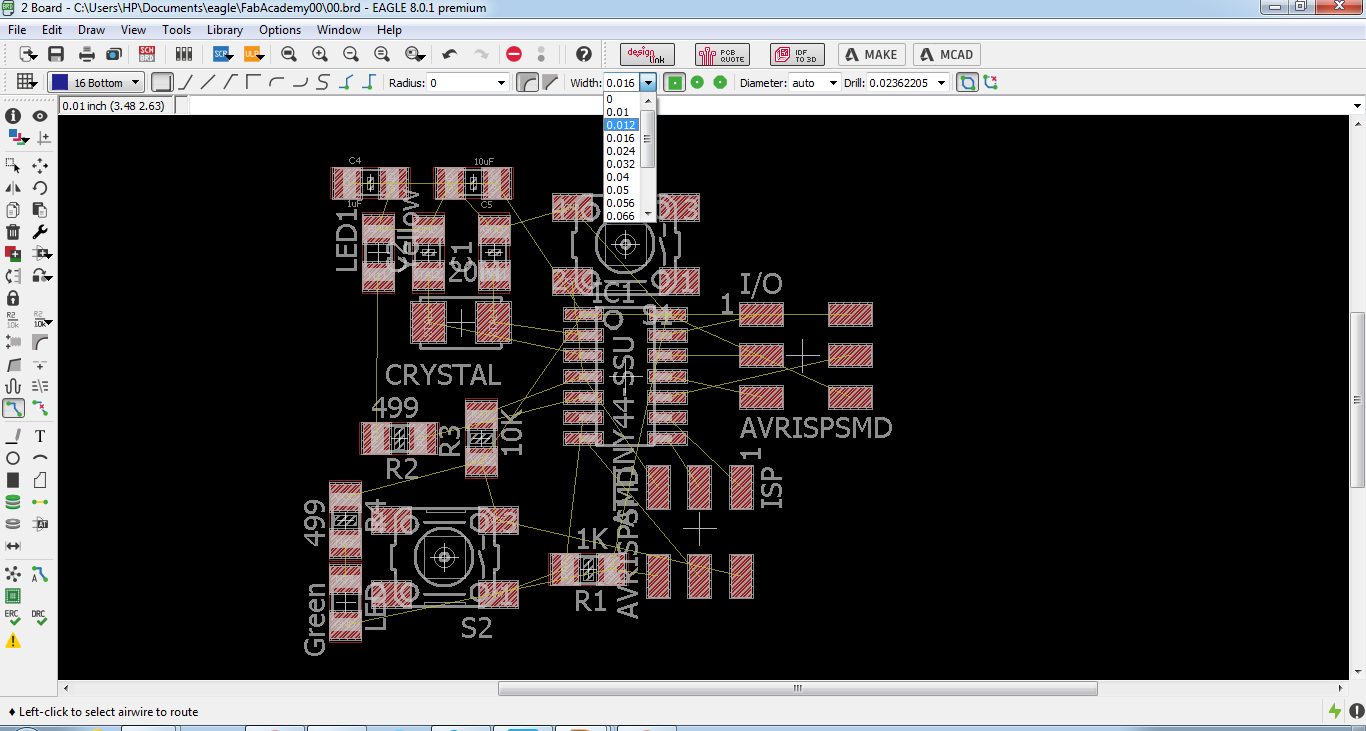Open the help question mark
This screenshot has height=731, width=1366.
pos(584,54)
